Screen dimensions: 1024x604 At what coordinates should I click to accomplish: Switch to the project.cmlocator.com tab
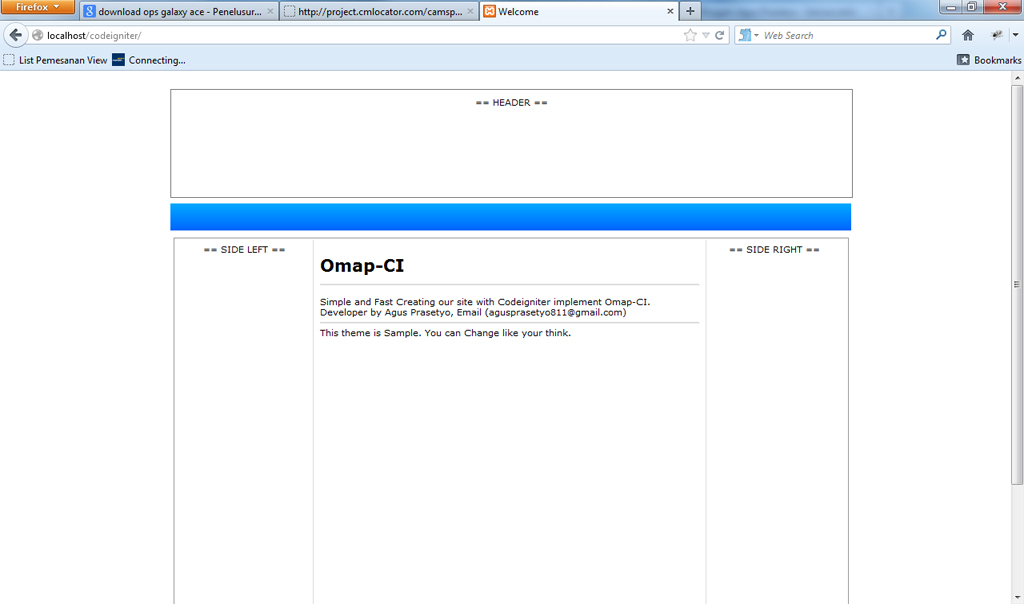(x=379, y=11)
